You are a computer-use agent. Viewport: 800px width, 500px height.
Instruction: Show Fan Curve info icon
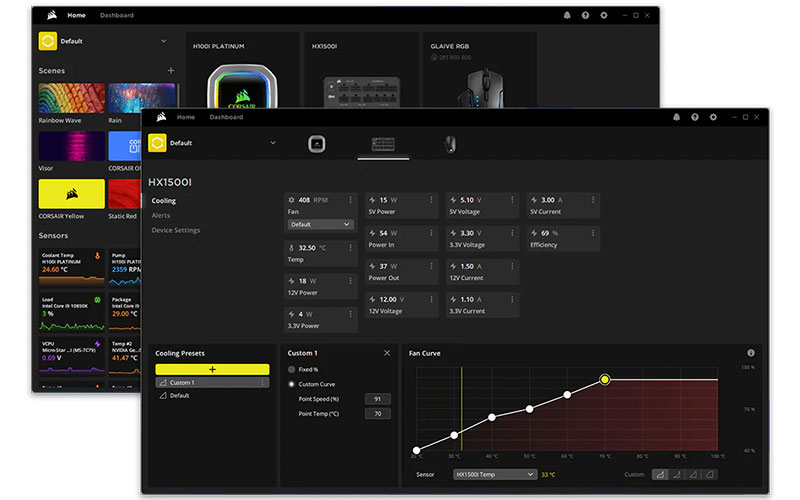point(751,353)
